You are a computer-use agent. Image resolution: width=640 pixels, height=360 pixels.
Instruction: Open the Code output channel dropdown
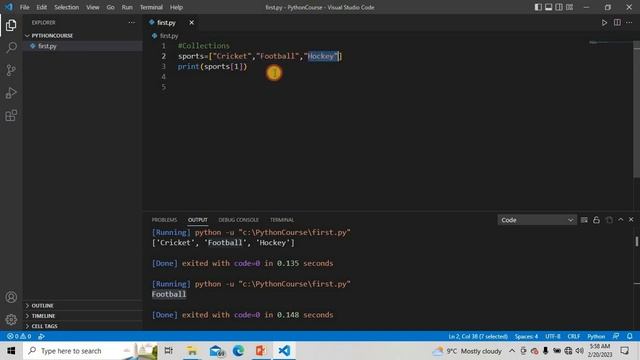tap(537, 220)
